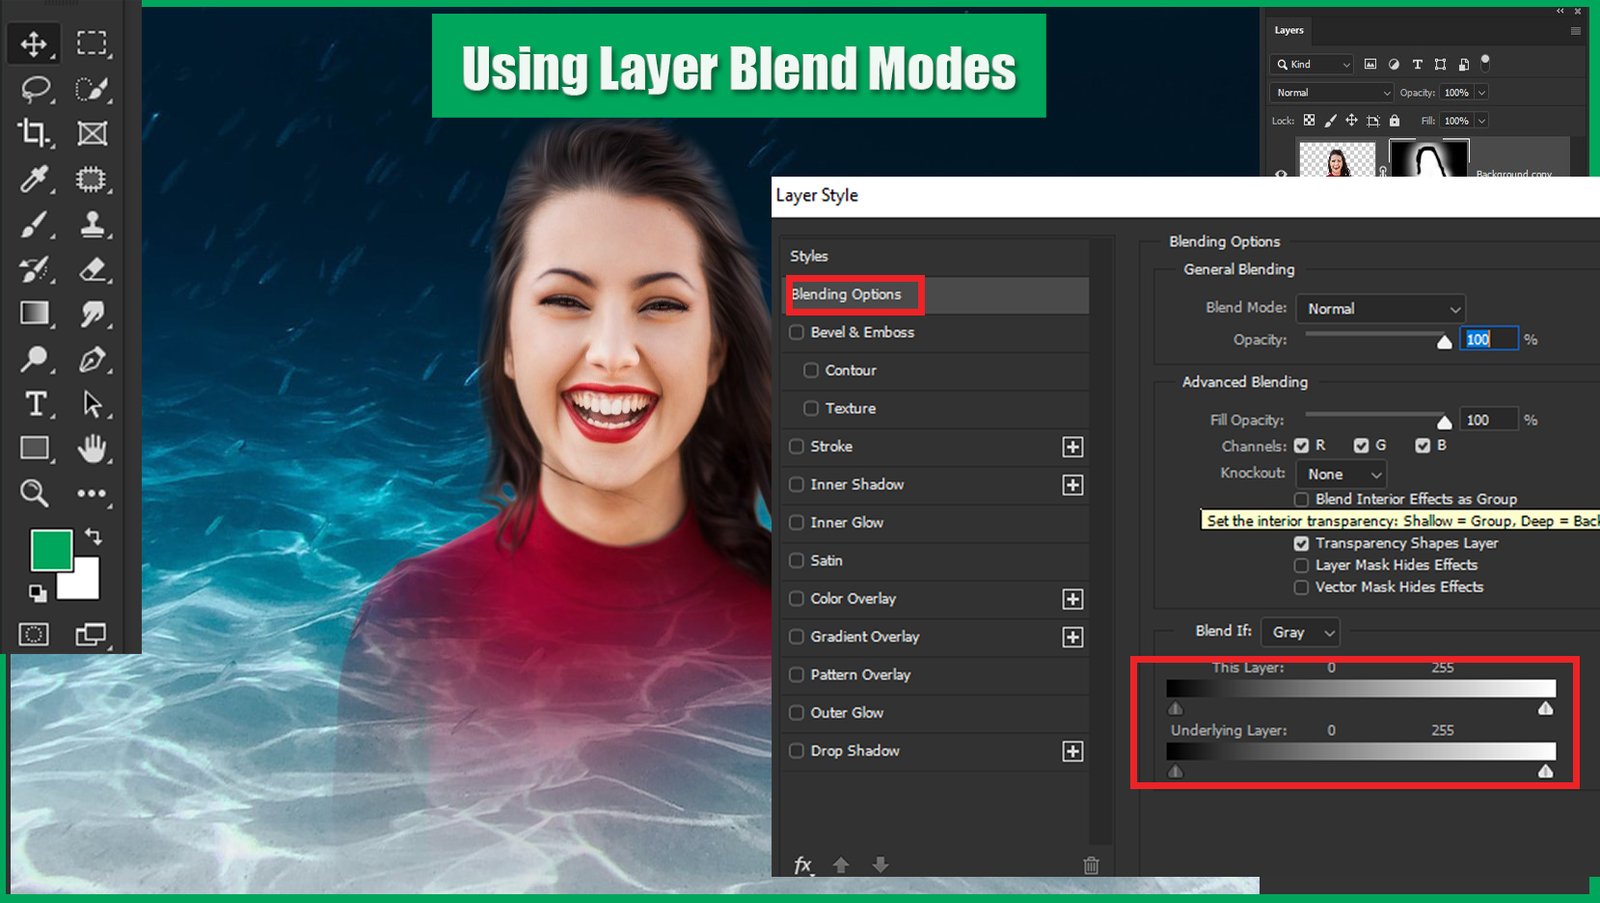The image size is (1600, 903).
Task: Enable Drop Shadow effect
Action: 797,750
